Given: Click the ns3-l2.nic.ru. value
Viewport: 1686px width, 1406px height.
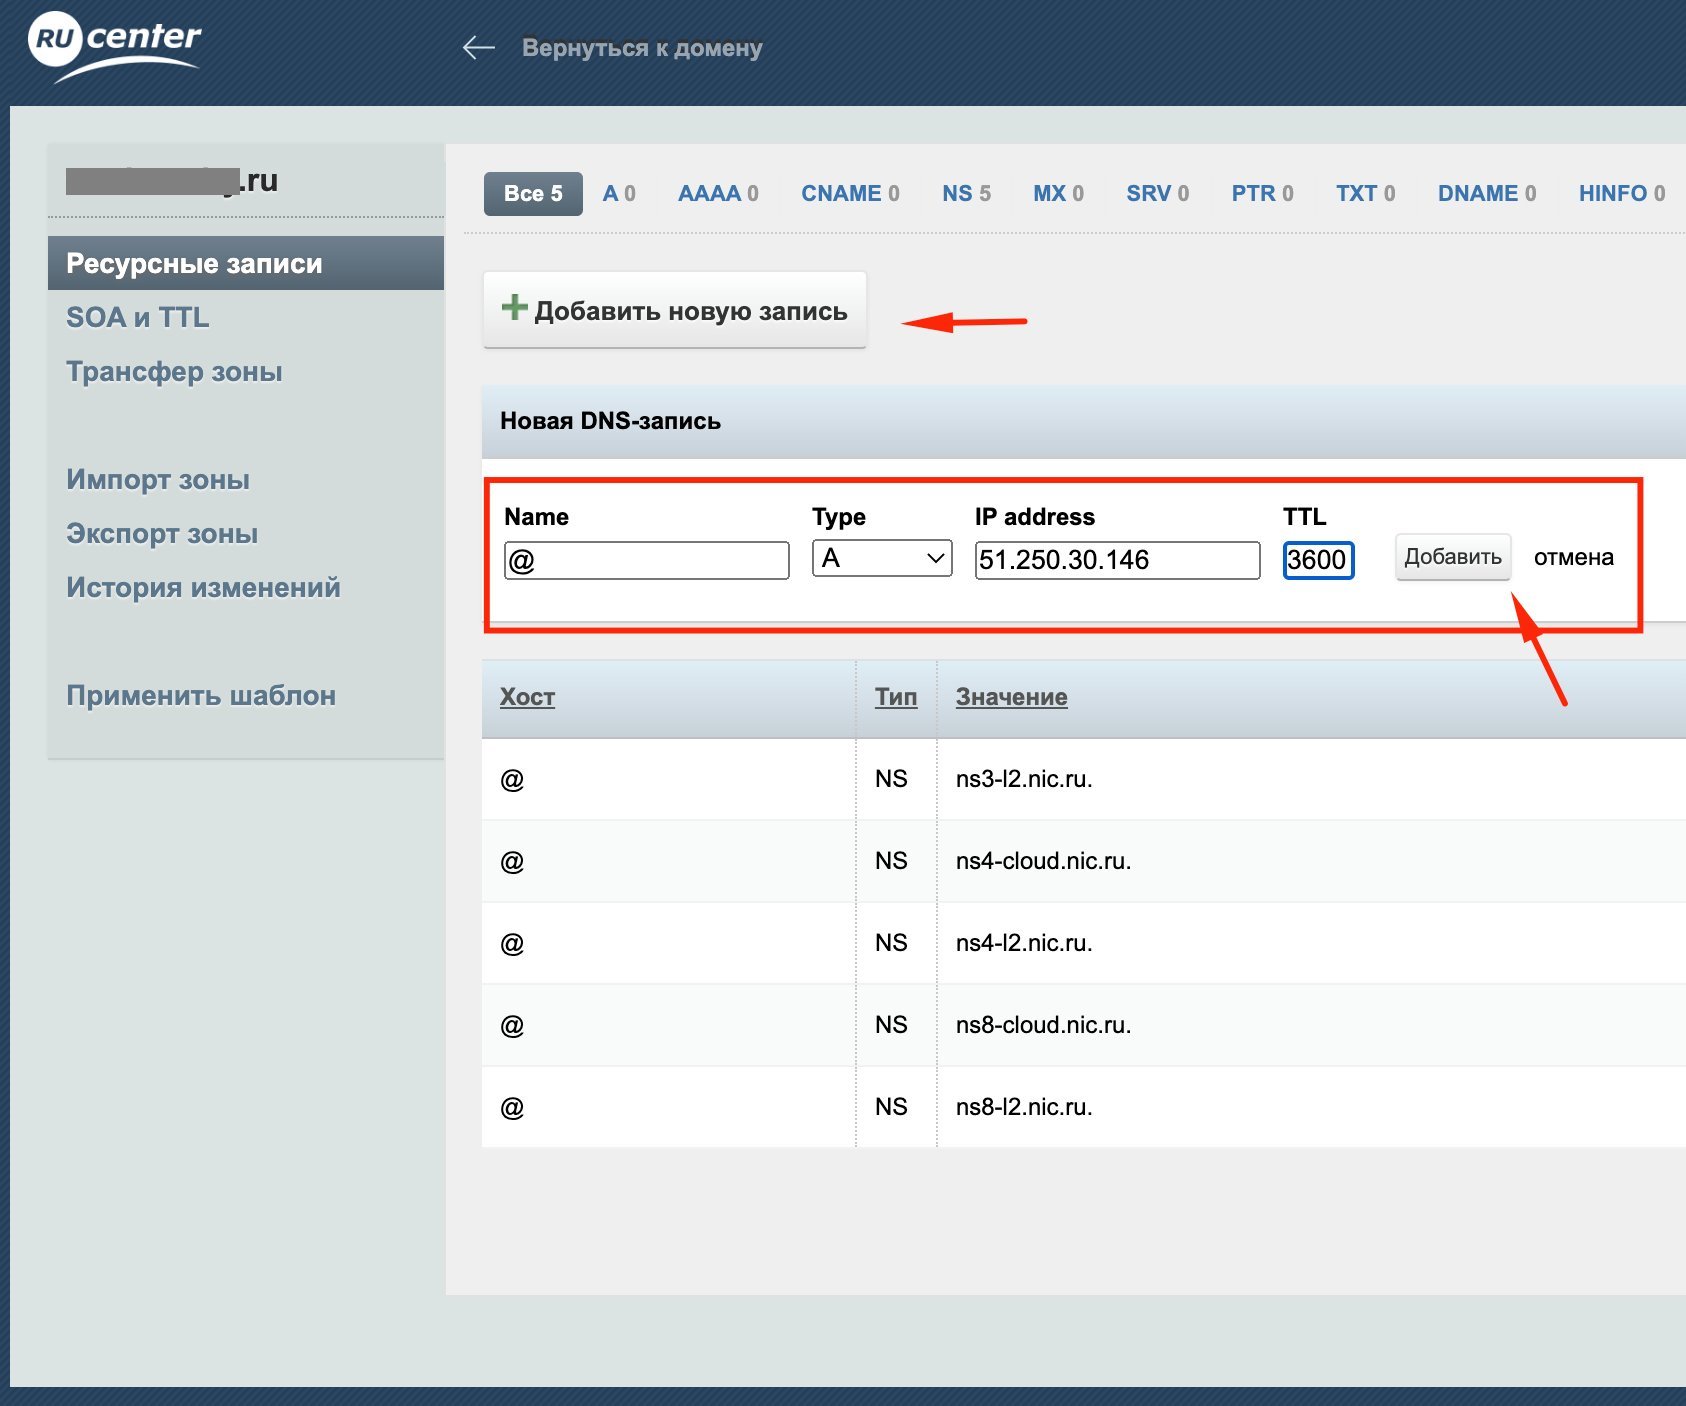Looking at the screenshot, I should point(1024,779).
